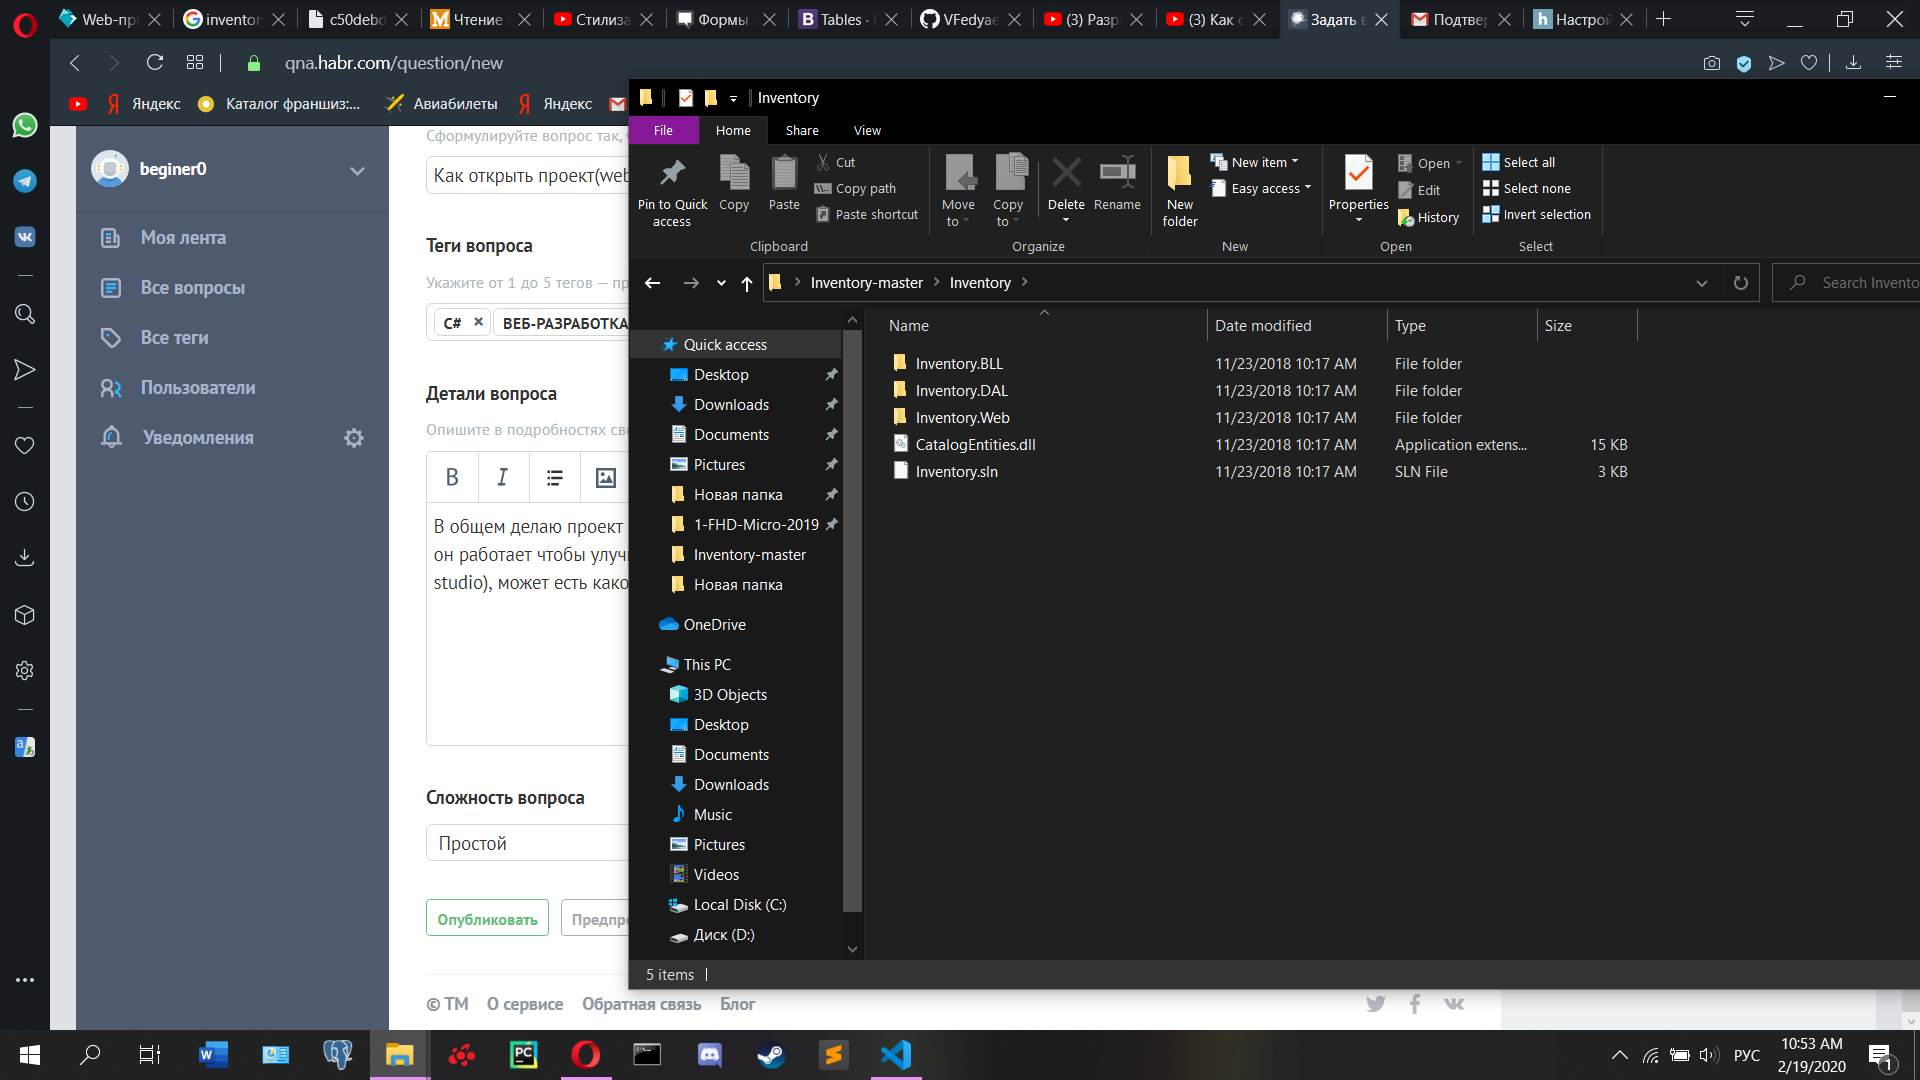Click the Опубликовать publish button
The image size is (1920, 1080).
487,918
